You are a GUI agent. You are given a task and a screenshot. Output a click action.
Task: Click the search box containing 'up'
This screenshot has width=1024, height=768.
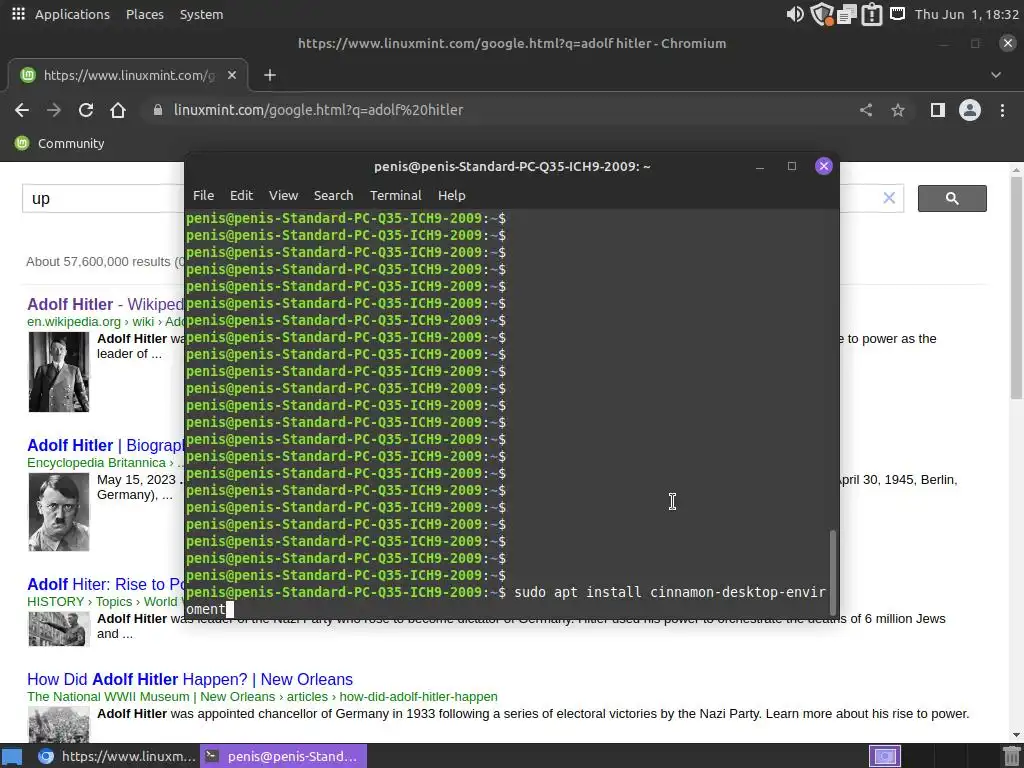[x=103, y=199]
